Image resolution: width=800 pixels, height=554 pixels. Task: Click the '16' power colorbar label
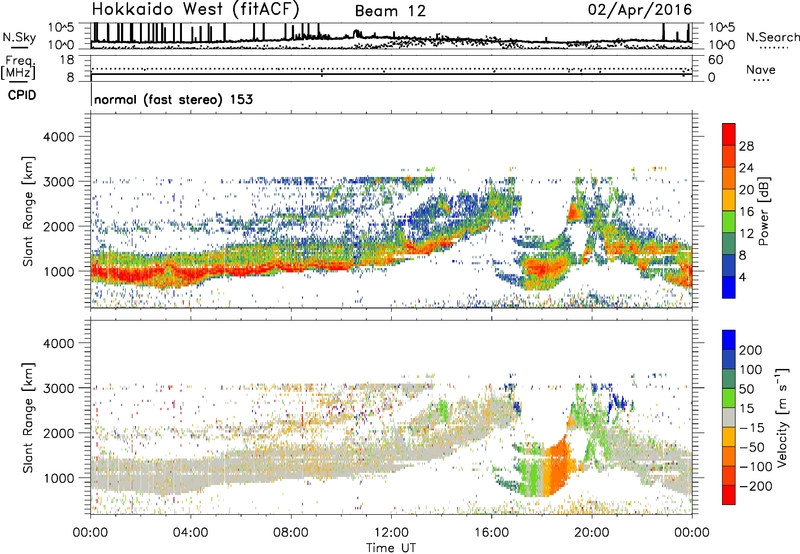click(746, 212)
